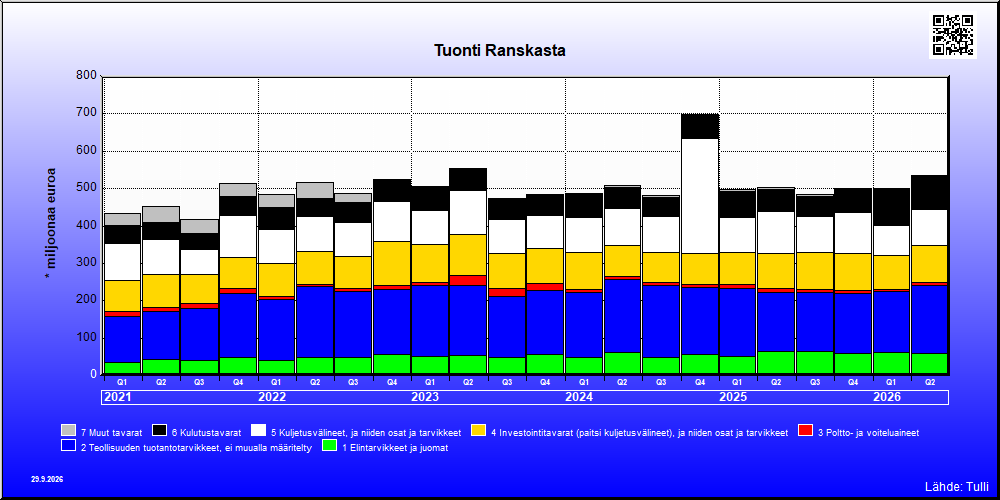
Task: Click the QR code image
Action: [953, 35]
